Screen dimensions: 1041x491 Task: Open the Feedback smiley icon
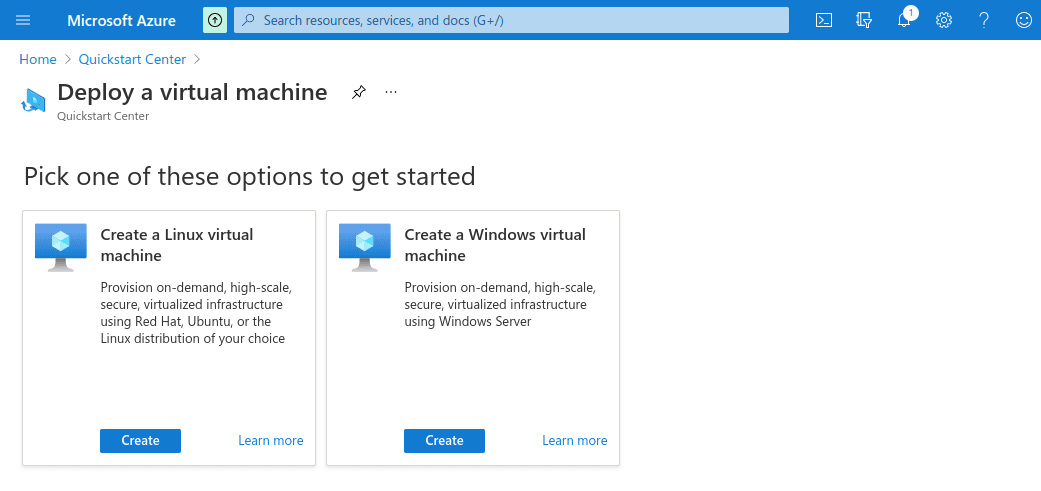tap(1024, 20)
